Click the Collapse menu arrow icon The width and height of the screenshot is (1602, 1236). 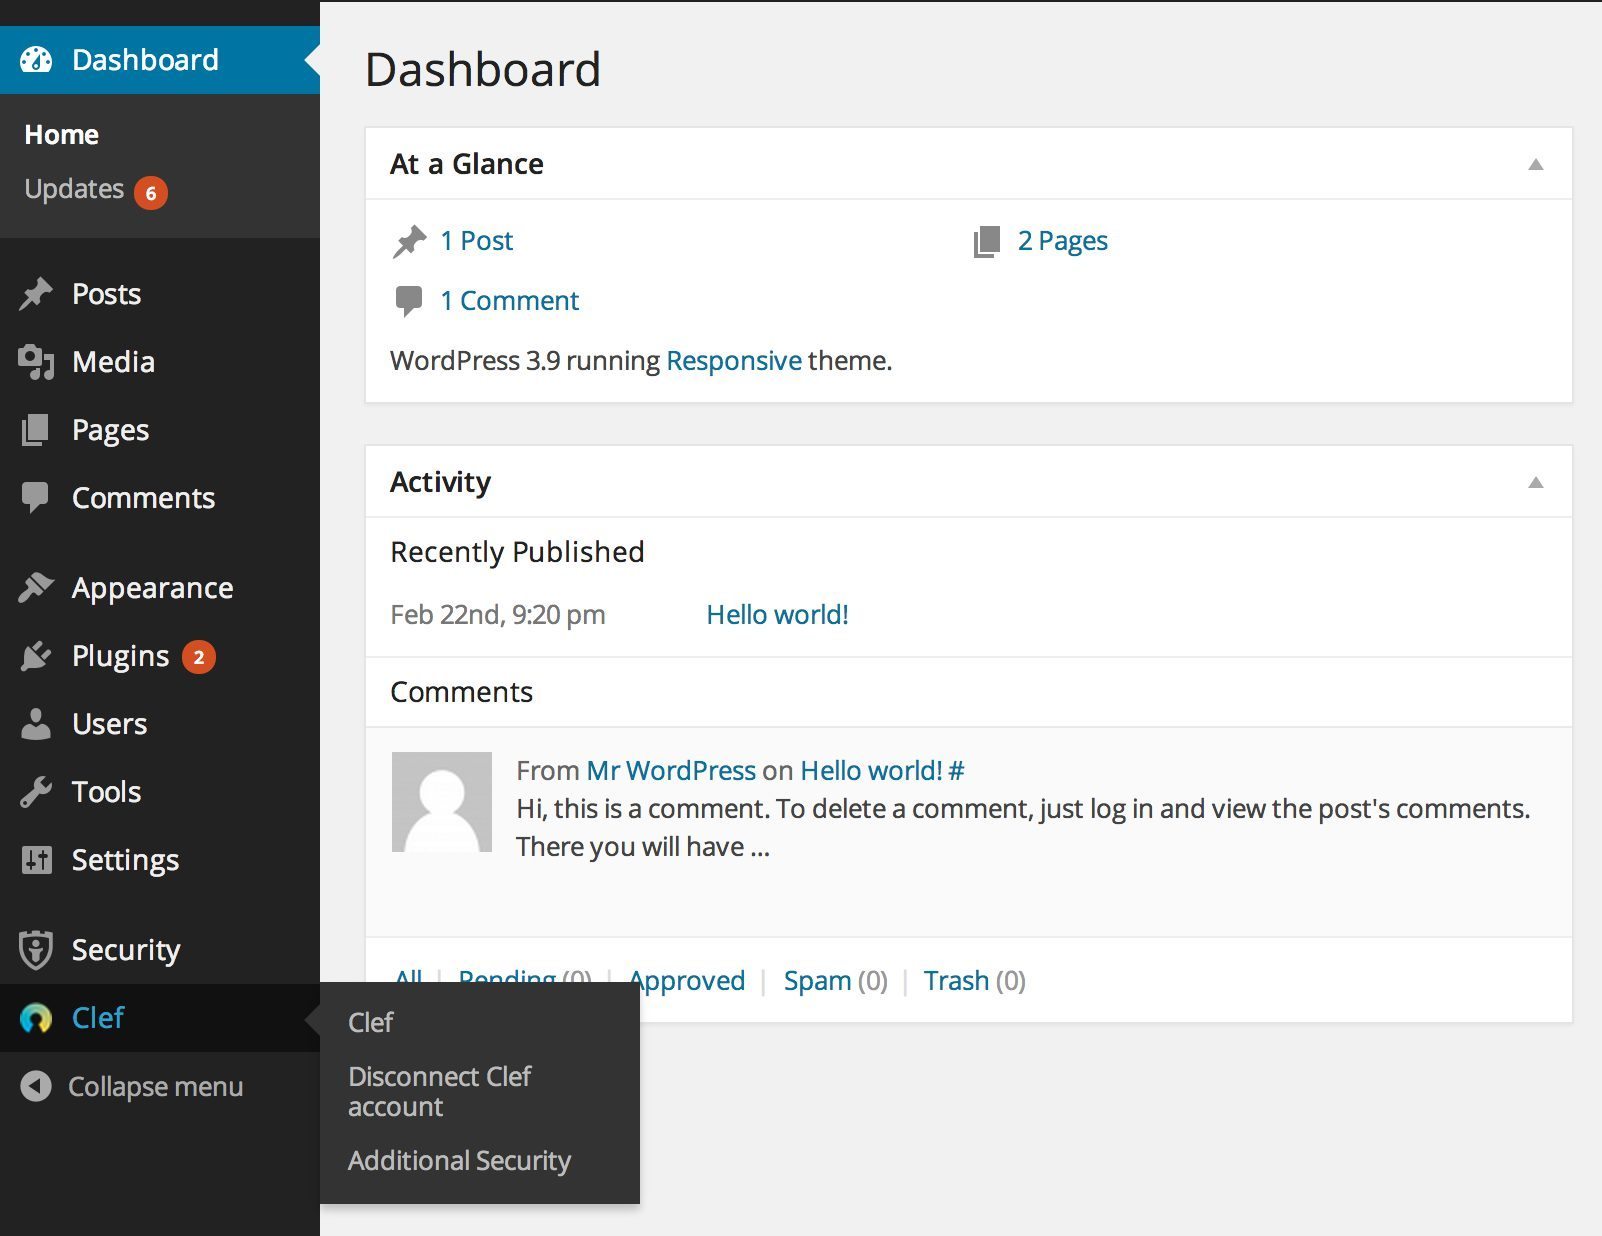click(36, 1086)
